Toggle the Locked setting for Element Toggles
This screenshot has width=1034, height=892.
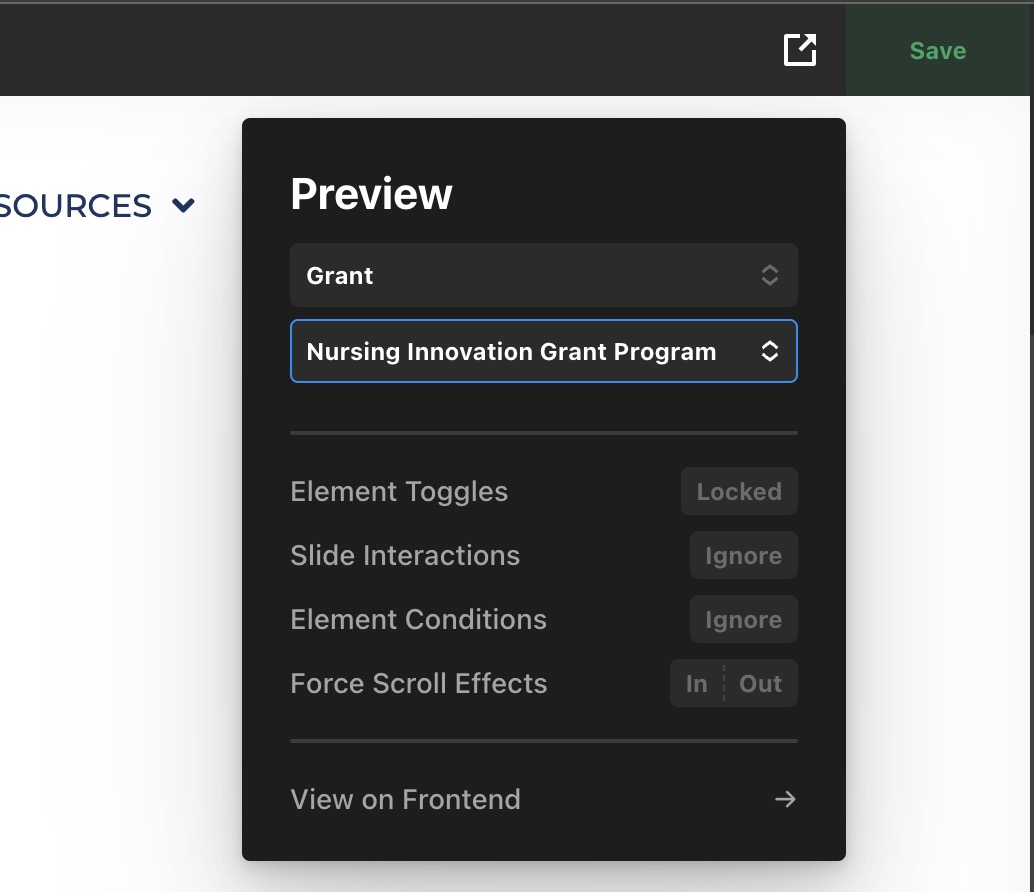[739, 491]
